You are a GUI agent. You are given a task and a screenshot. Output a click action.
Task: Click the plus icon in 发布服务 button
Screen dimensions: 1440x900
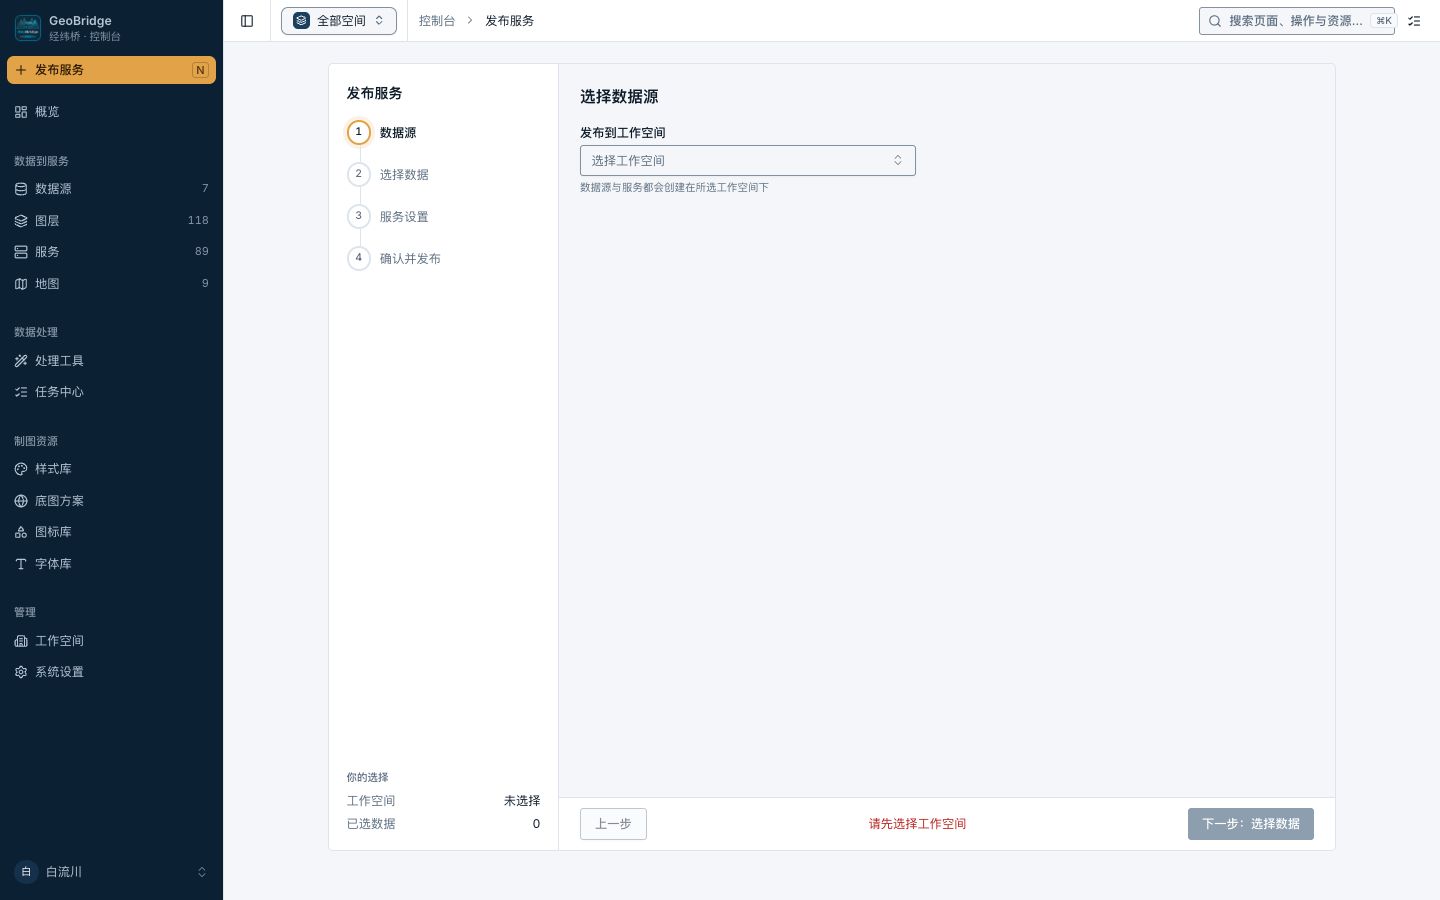[x=21, y=70]
